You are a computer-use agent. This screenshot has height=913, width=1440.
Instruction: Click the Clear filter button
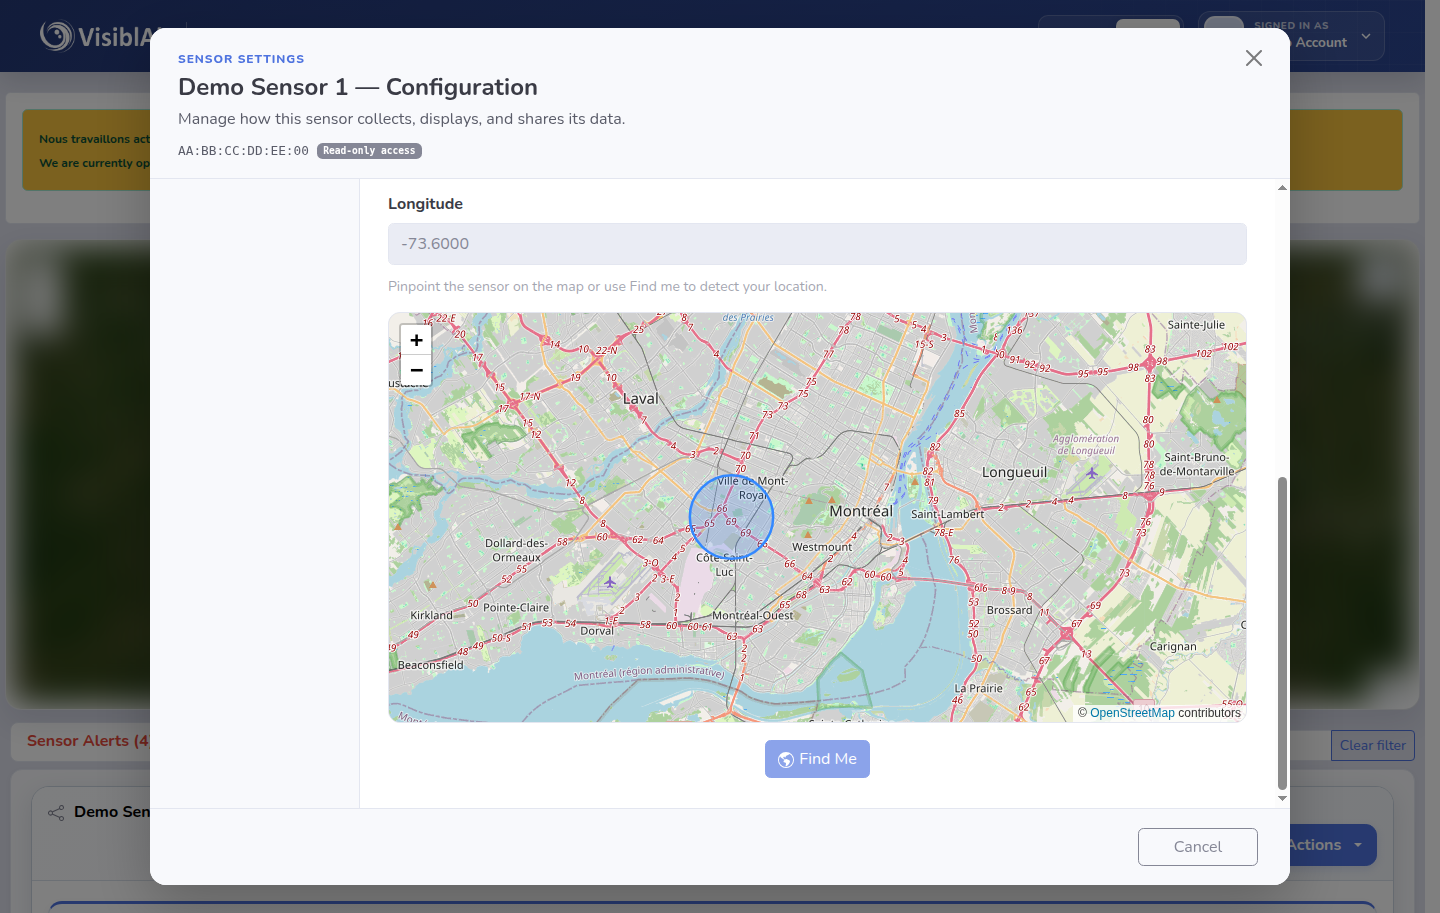(x=1372, y=745)
